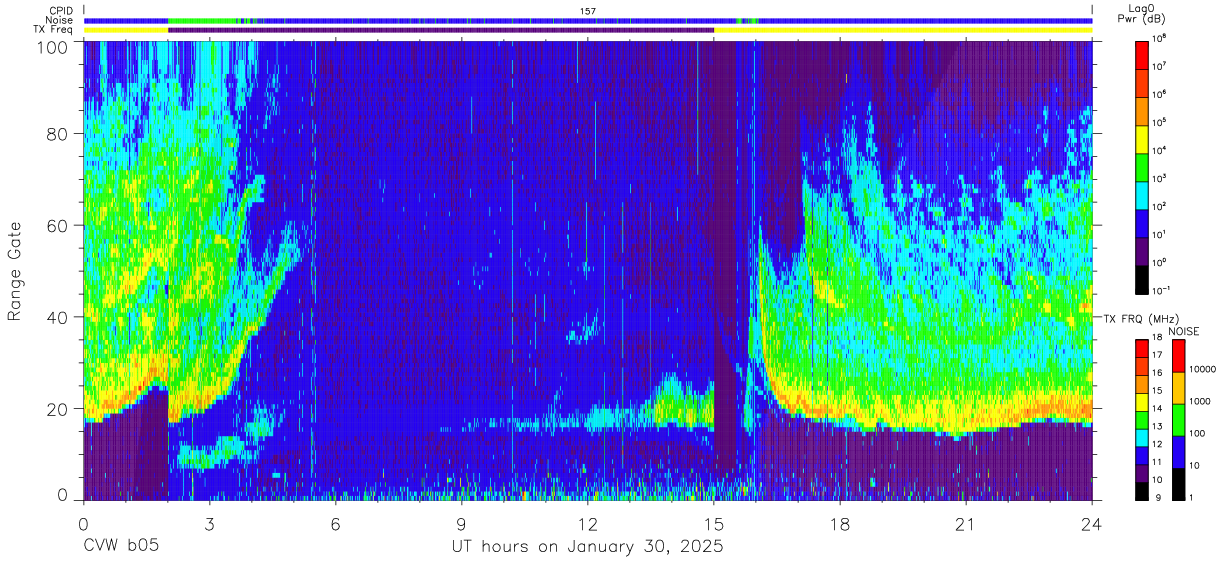This screenshot has width=1228, height=567.
Task: Pick the purple swatch in TX FRQ colorbar
Action: (1141, 472)
